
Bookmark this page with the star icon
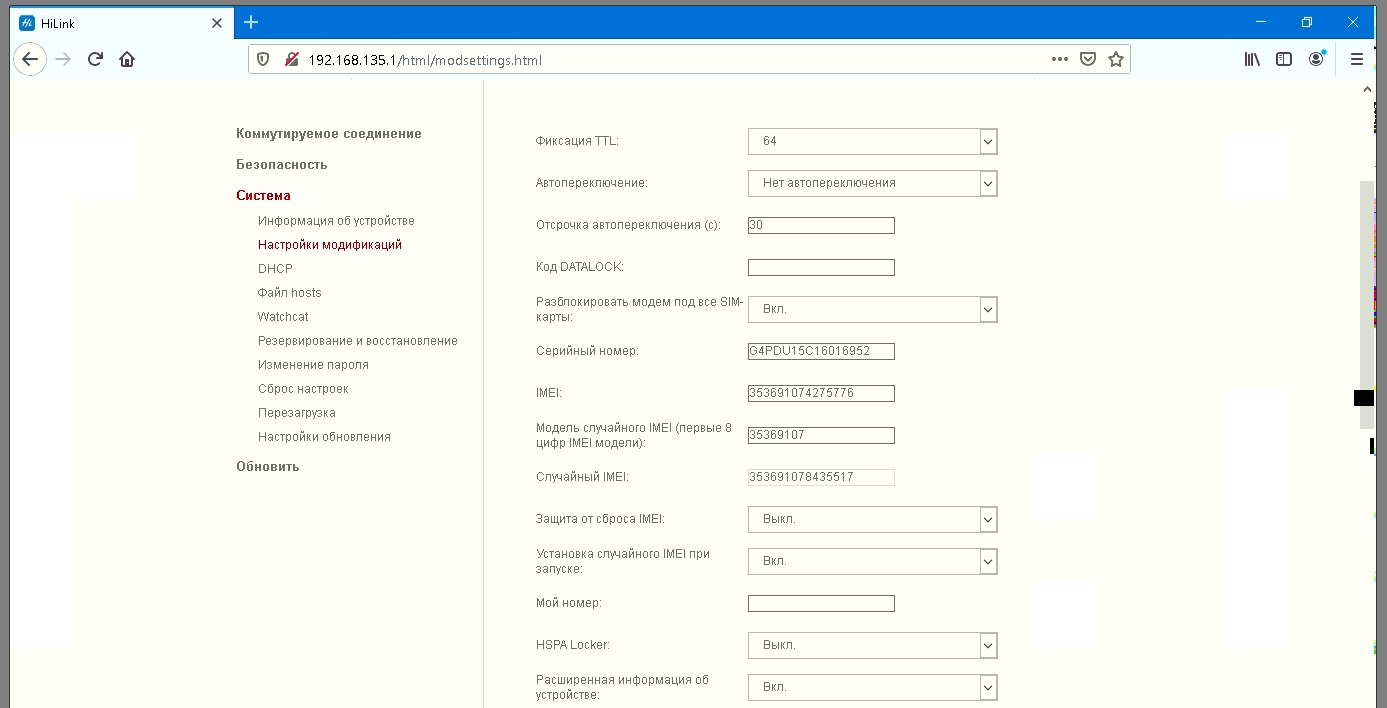click(x=1116, y=59)
